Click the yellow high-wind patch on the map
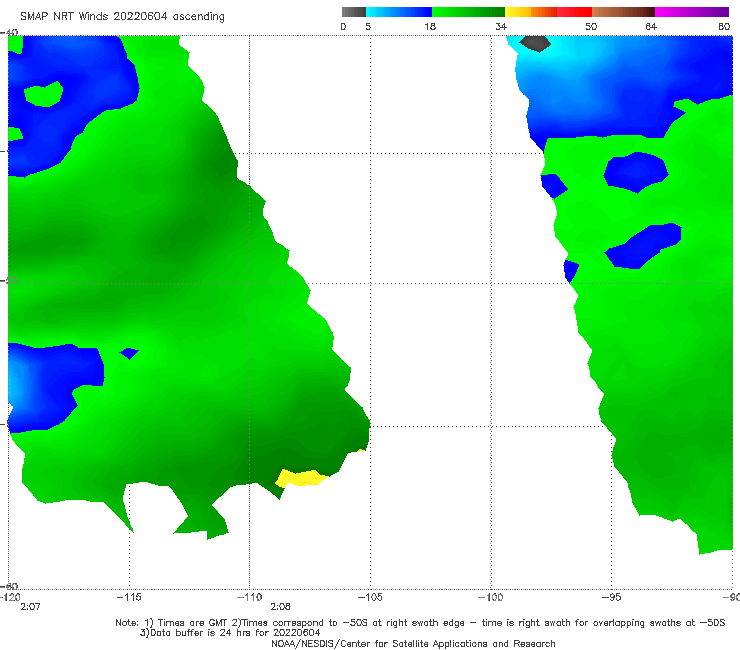The width and height of the screenshot is (740, 650). pyautogui.click(x=300, y=478)
